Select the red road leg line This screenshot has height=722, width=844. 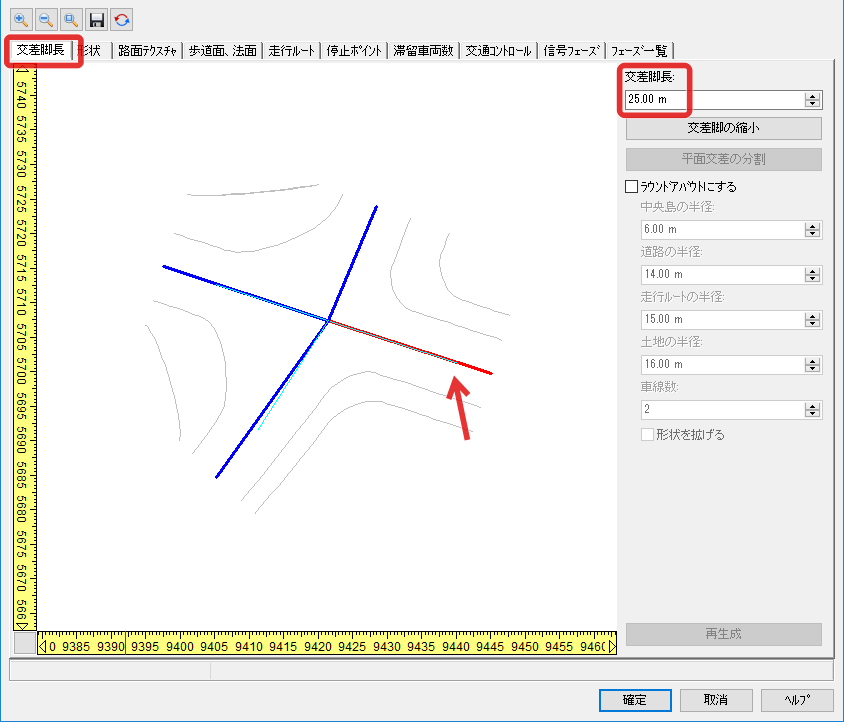click(x=412, y=347)
